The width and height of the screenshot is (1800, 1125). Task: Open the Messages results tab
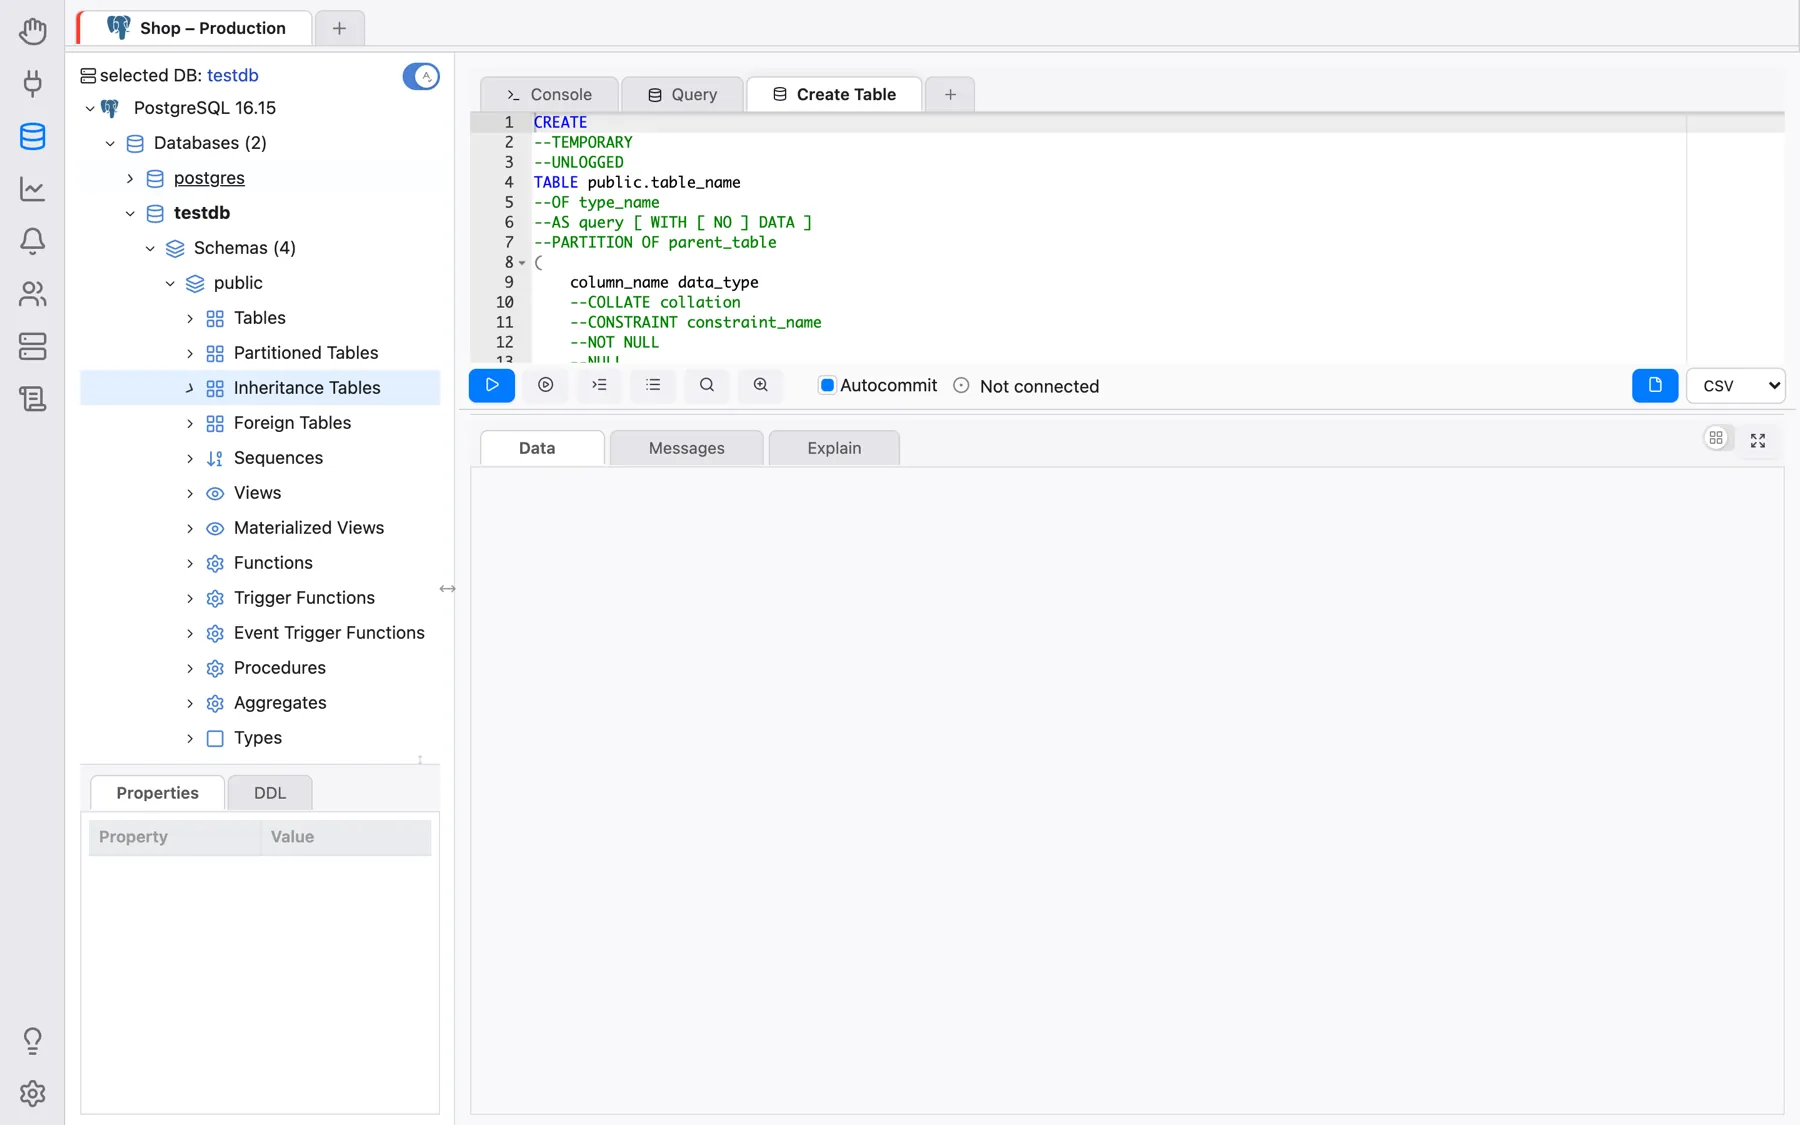(686, 448)
